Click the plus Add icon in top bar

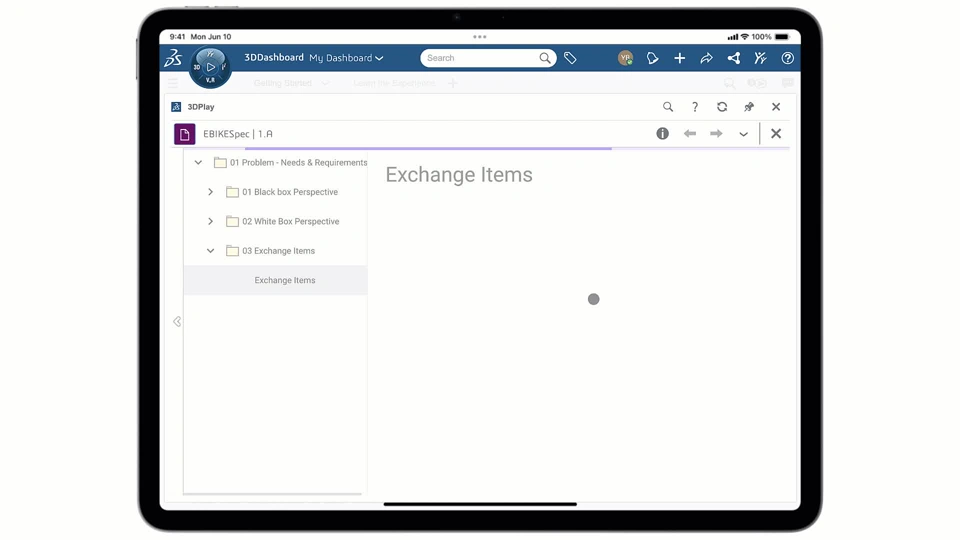pos(680,58)
